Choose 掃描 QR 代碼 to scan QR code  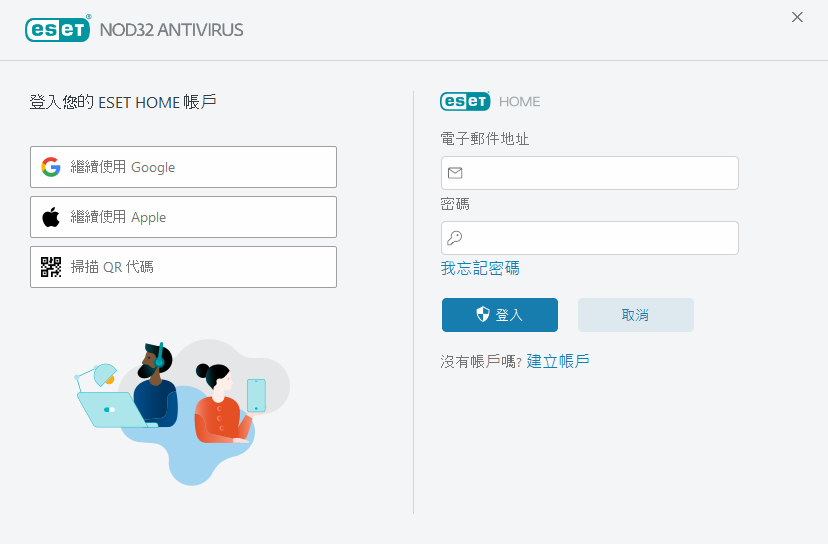coord(183,267)
